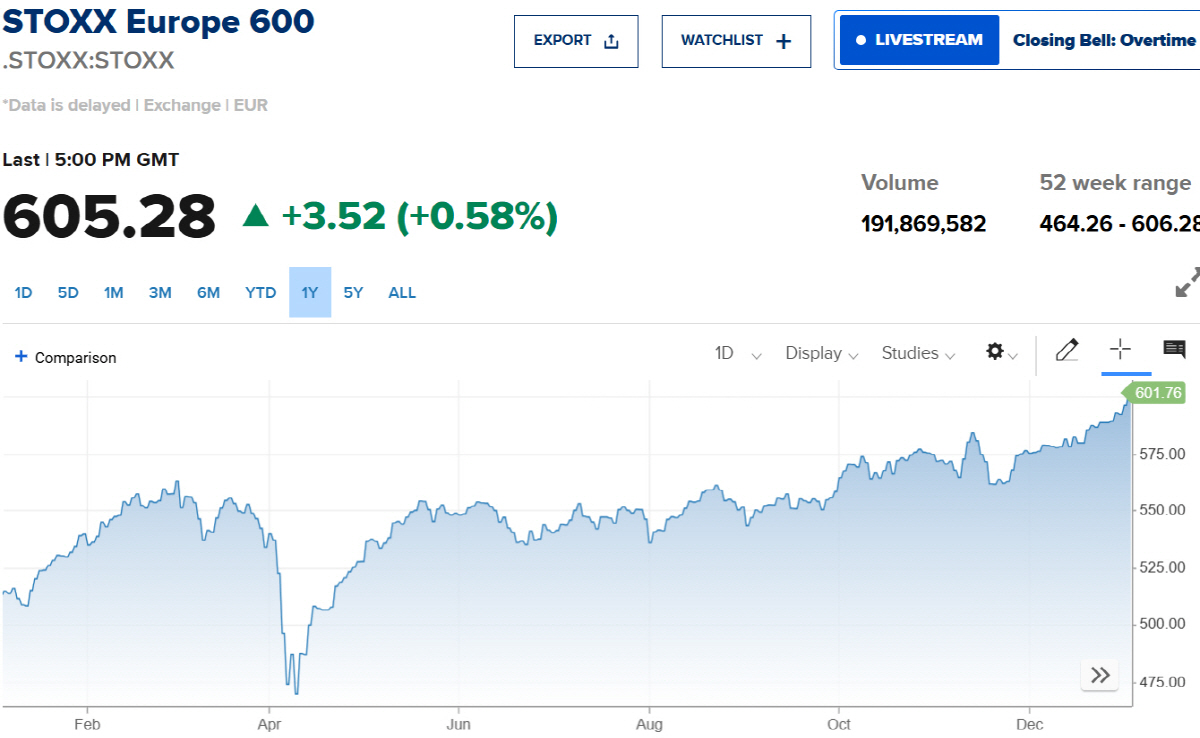Toggle the LIVESTREAM button on
Image resolution: width=1200 pixels, height=738 pixels.
tap(918, 39)
